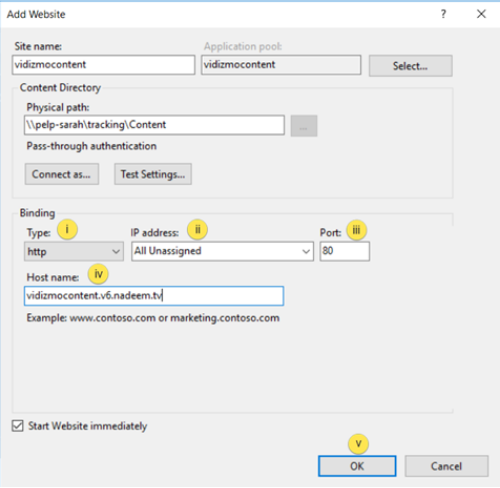Image resolution: width=500 pixels, height=488 pixels.
Task: Click the Cancel button
Action: [x=447, y=466]
